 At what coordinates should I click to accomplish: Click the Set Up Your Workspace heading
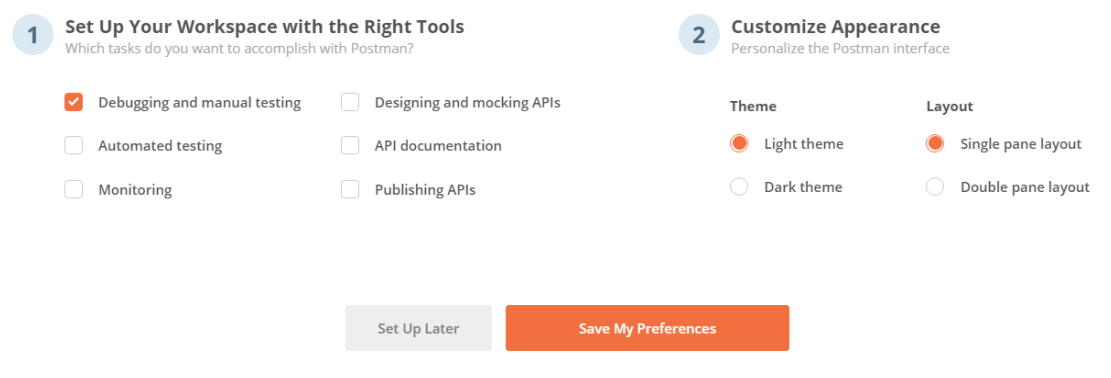pos(265,27)
